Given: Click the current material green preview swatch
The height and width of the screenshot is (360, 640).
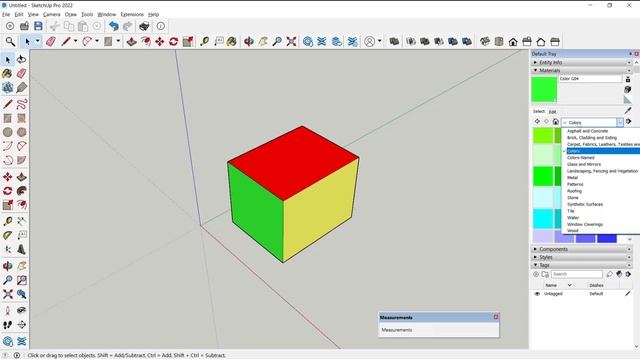Looking at the screenshot, I should tap(544, 89).
